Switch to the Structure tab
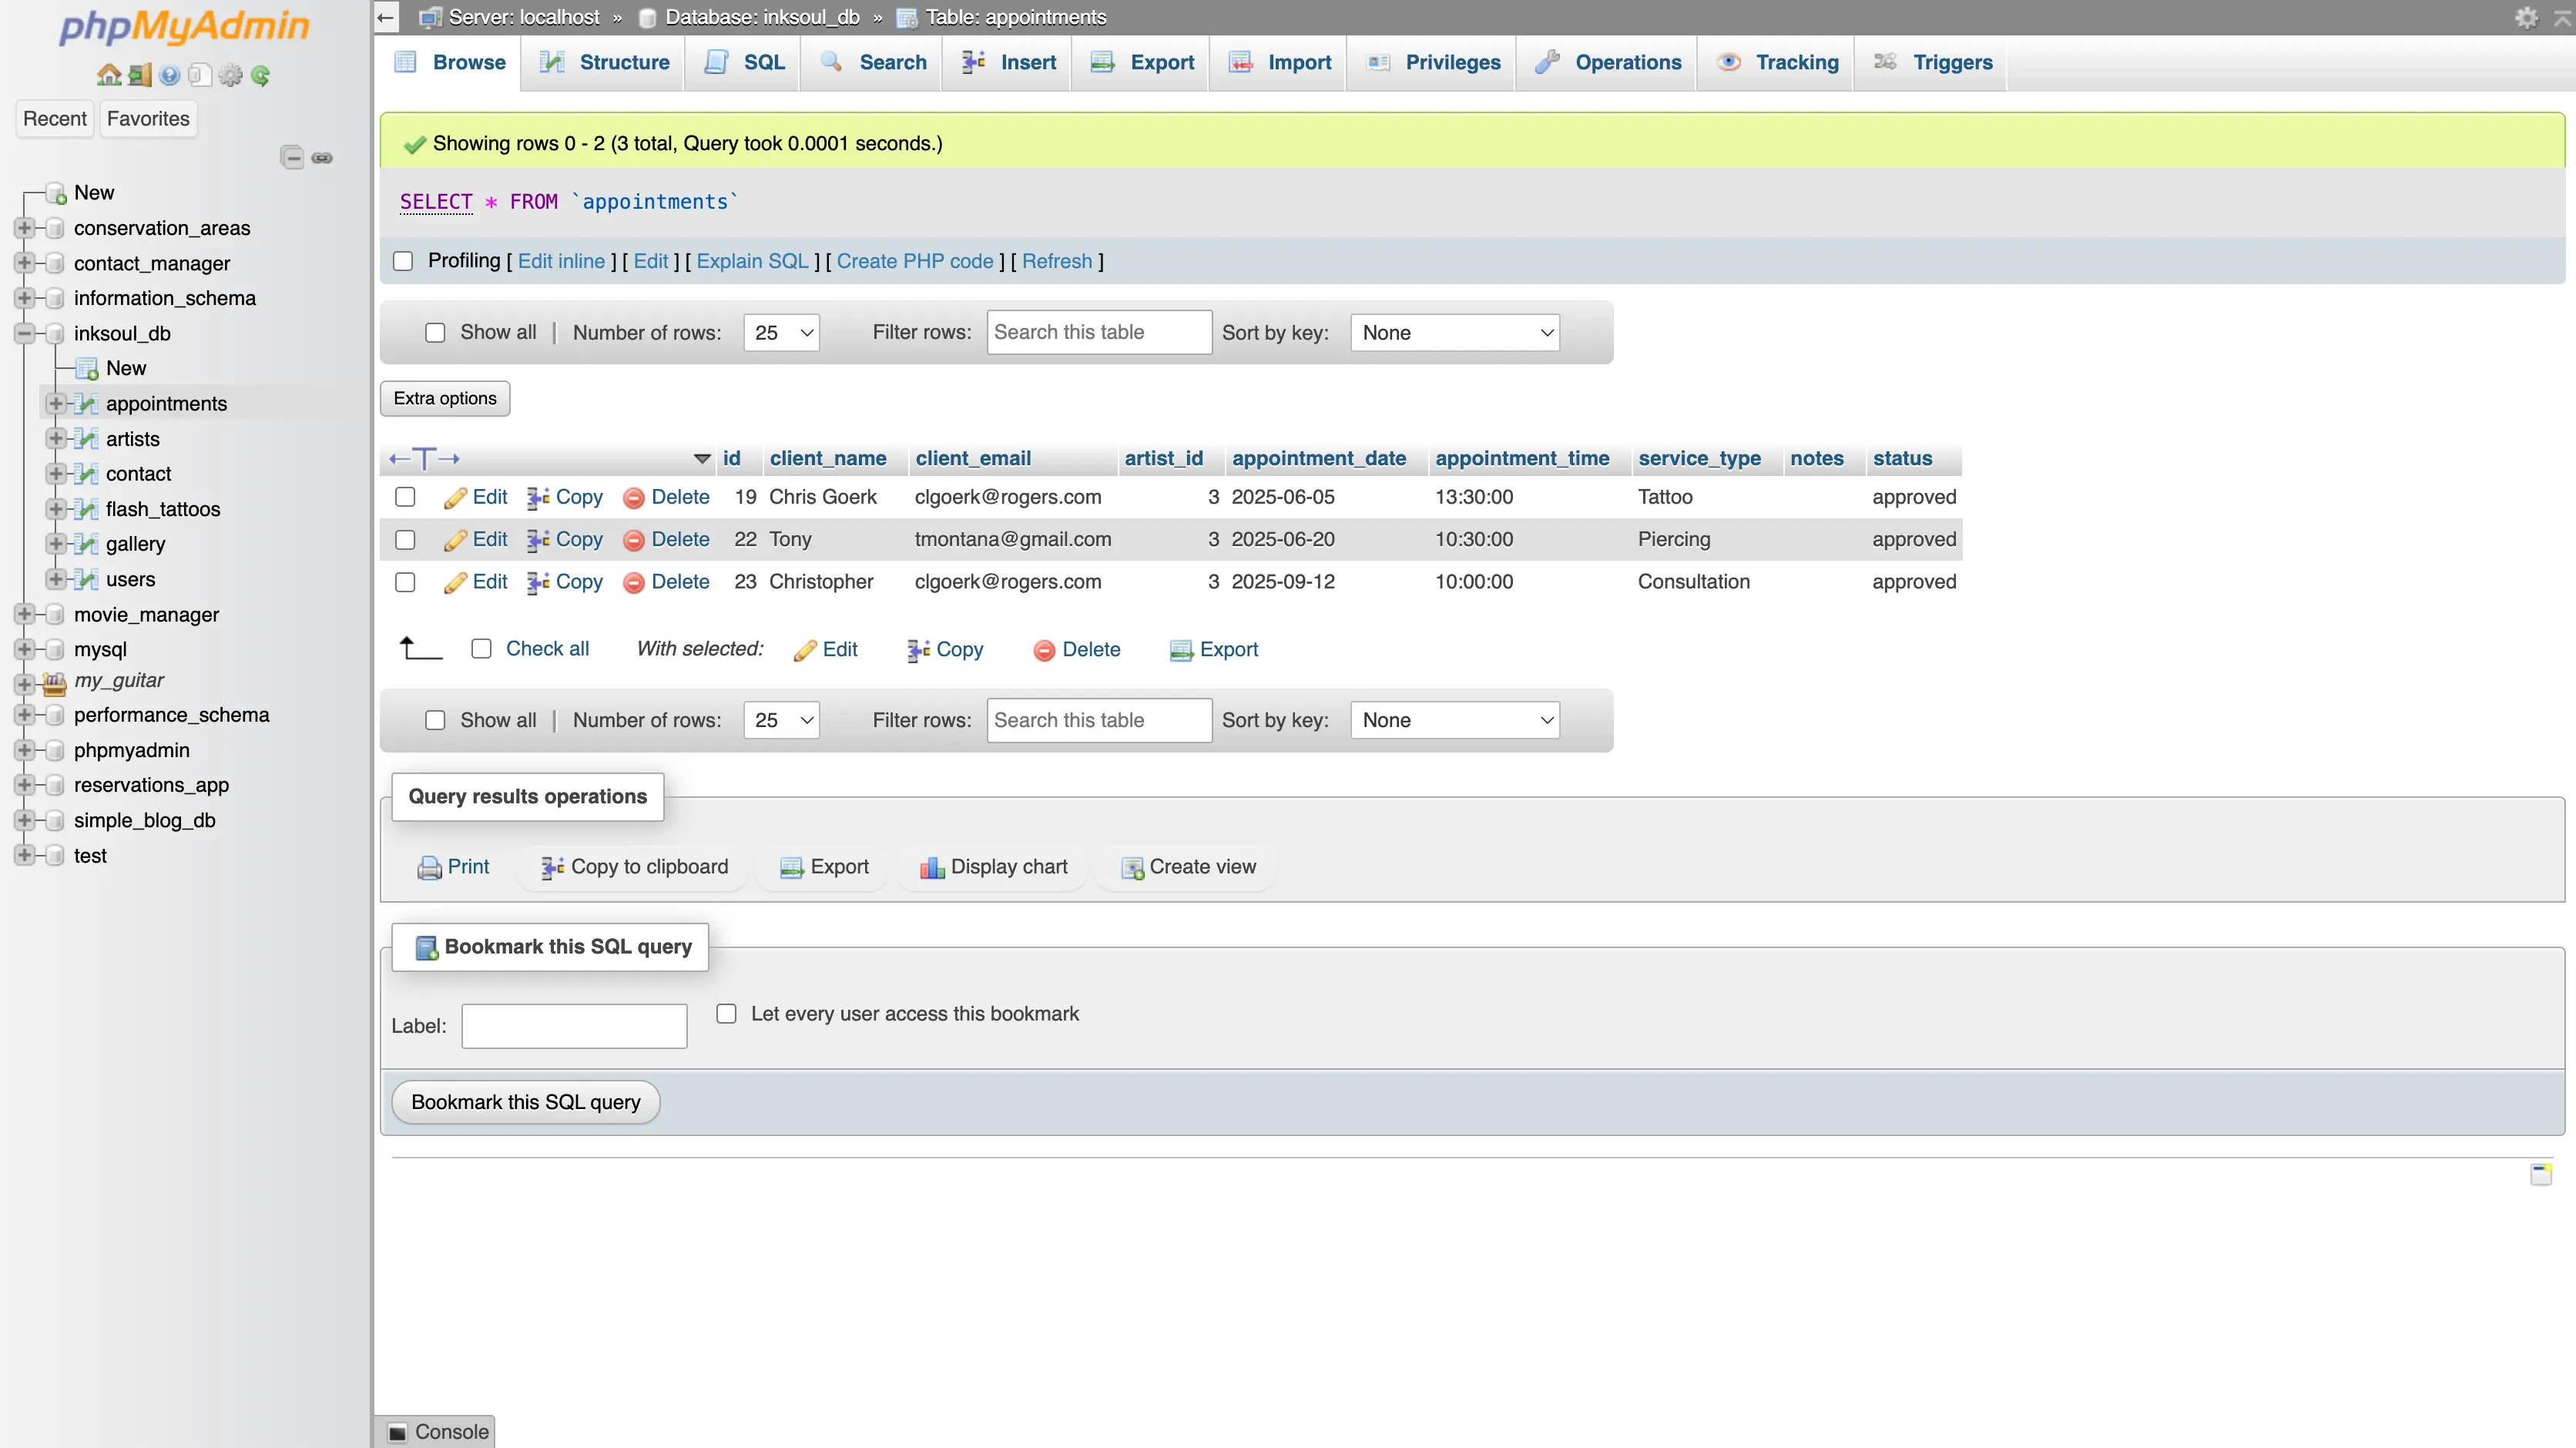 (x=604, y=63)
